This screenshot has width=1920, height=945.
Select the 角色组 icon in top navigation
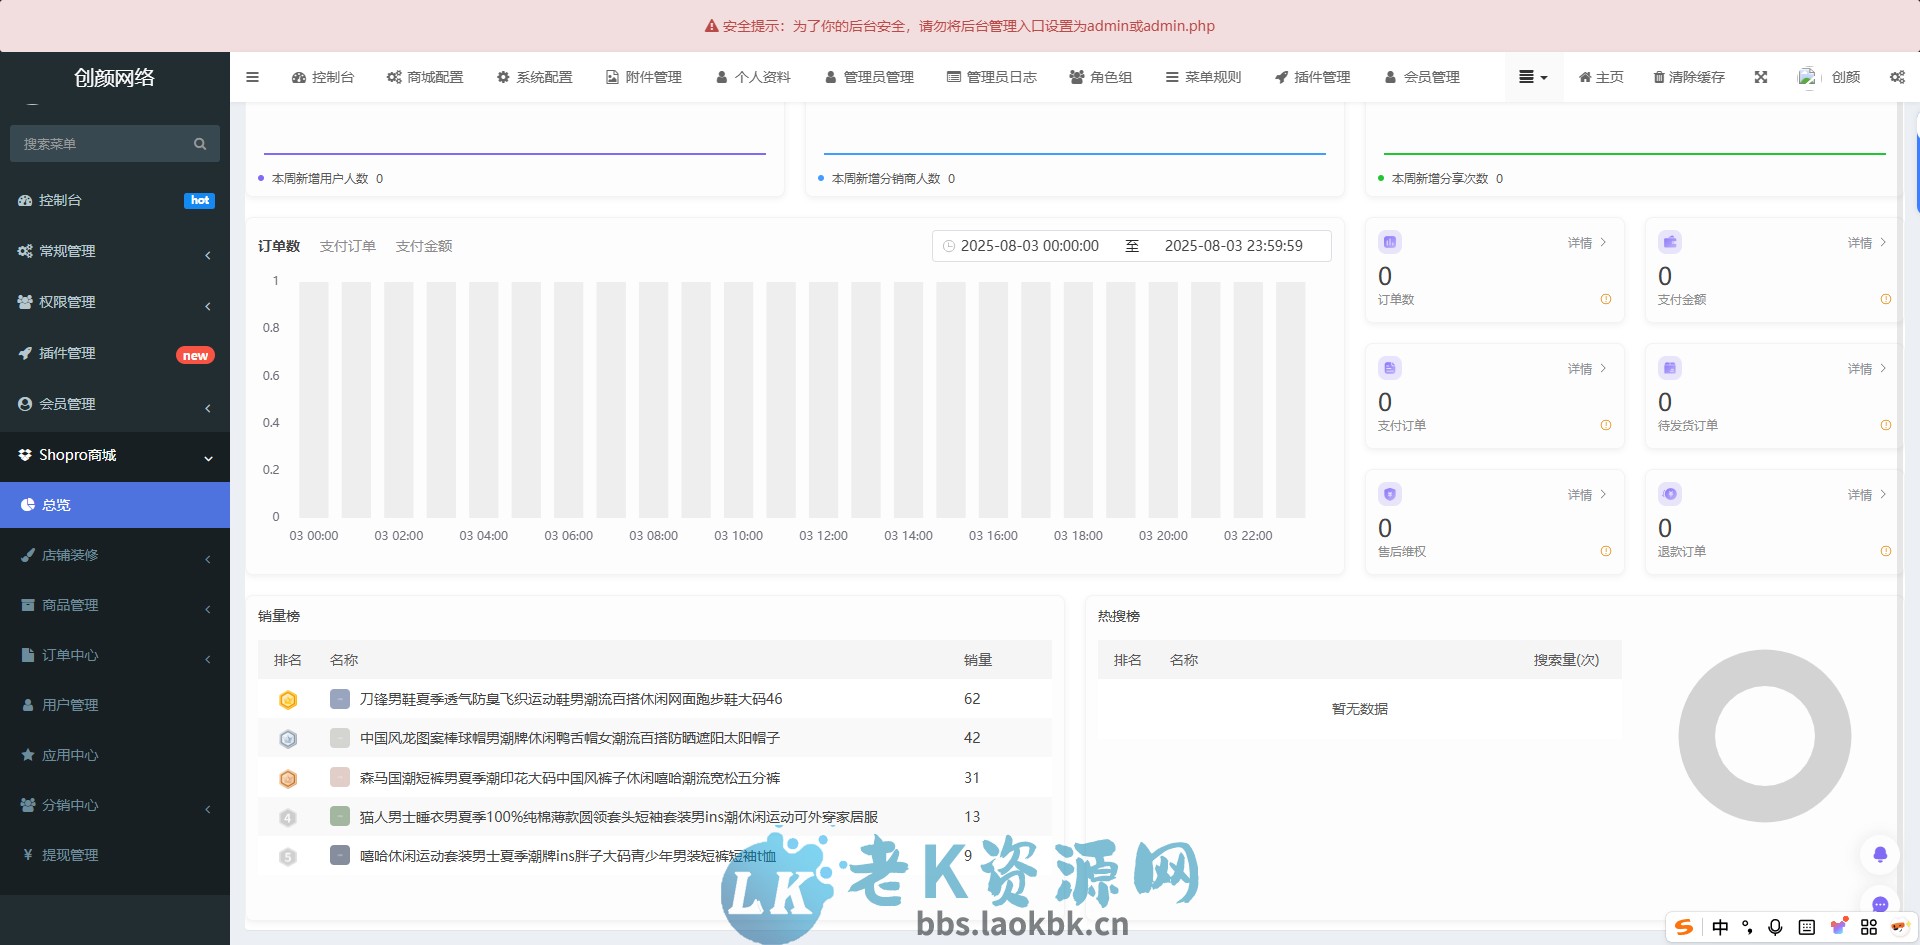[1075, 77]
